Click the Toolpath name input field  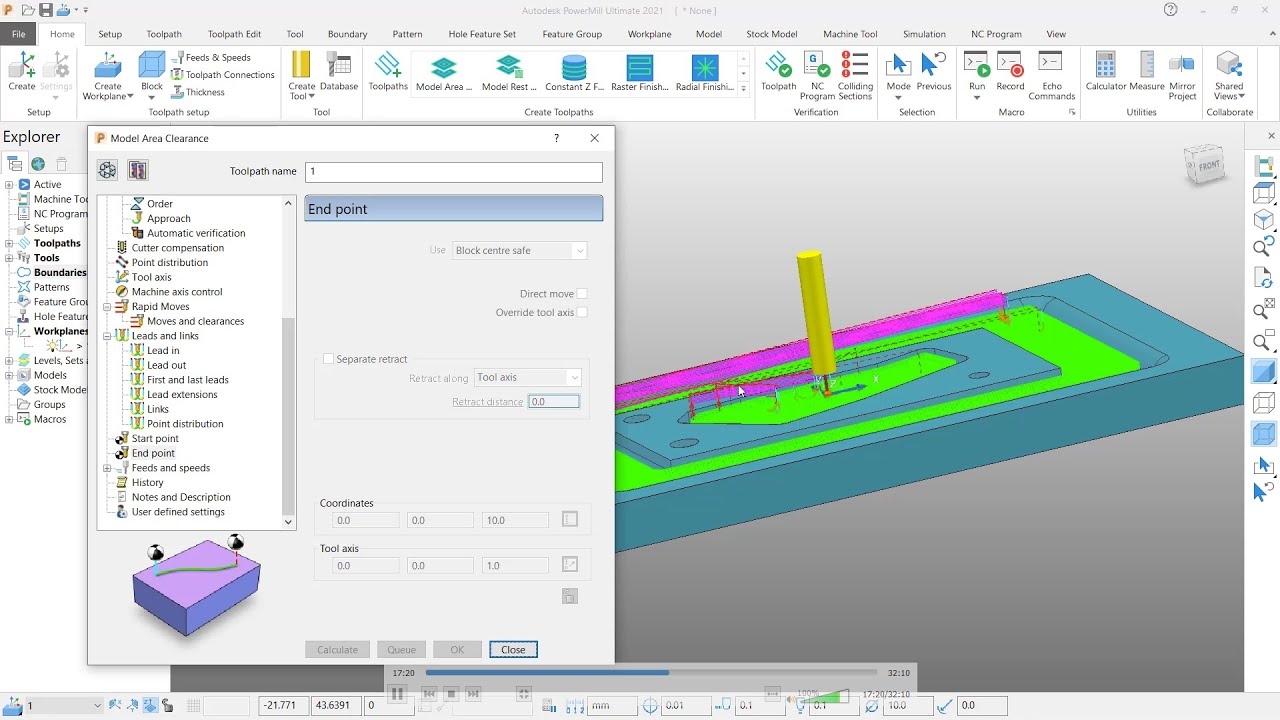pyautogui.click(x=453, y=172)
